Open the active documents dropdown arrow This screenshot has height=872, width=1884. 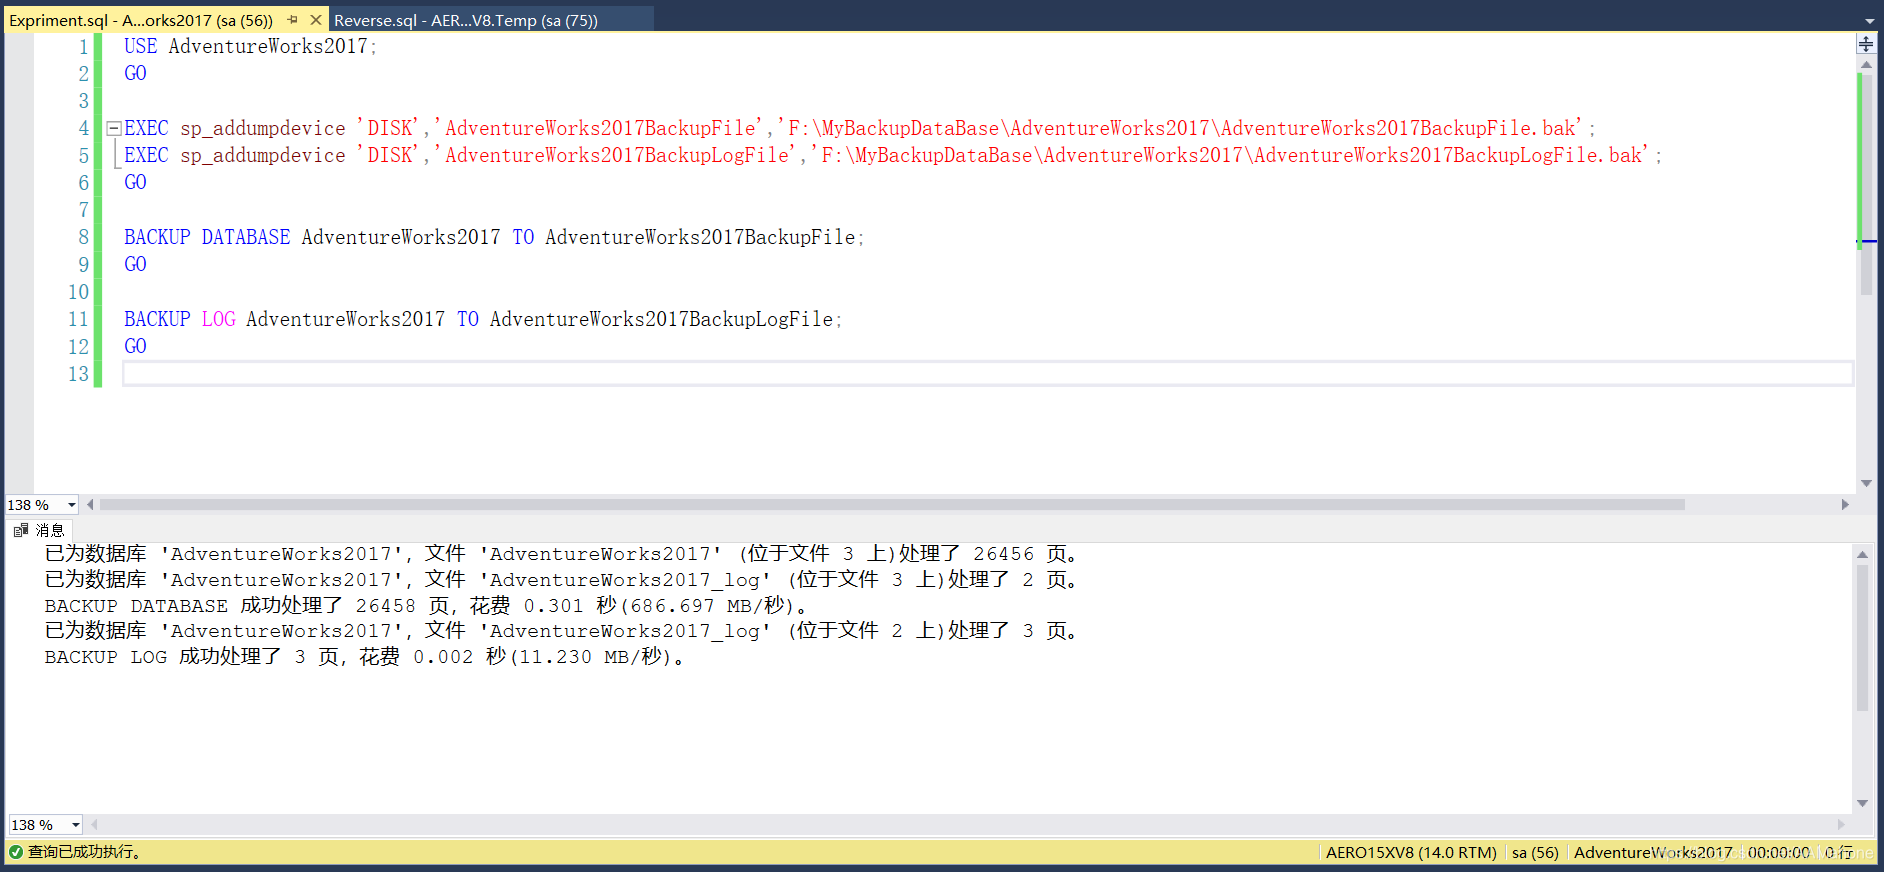(x=1870, y=20)
